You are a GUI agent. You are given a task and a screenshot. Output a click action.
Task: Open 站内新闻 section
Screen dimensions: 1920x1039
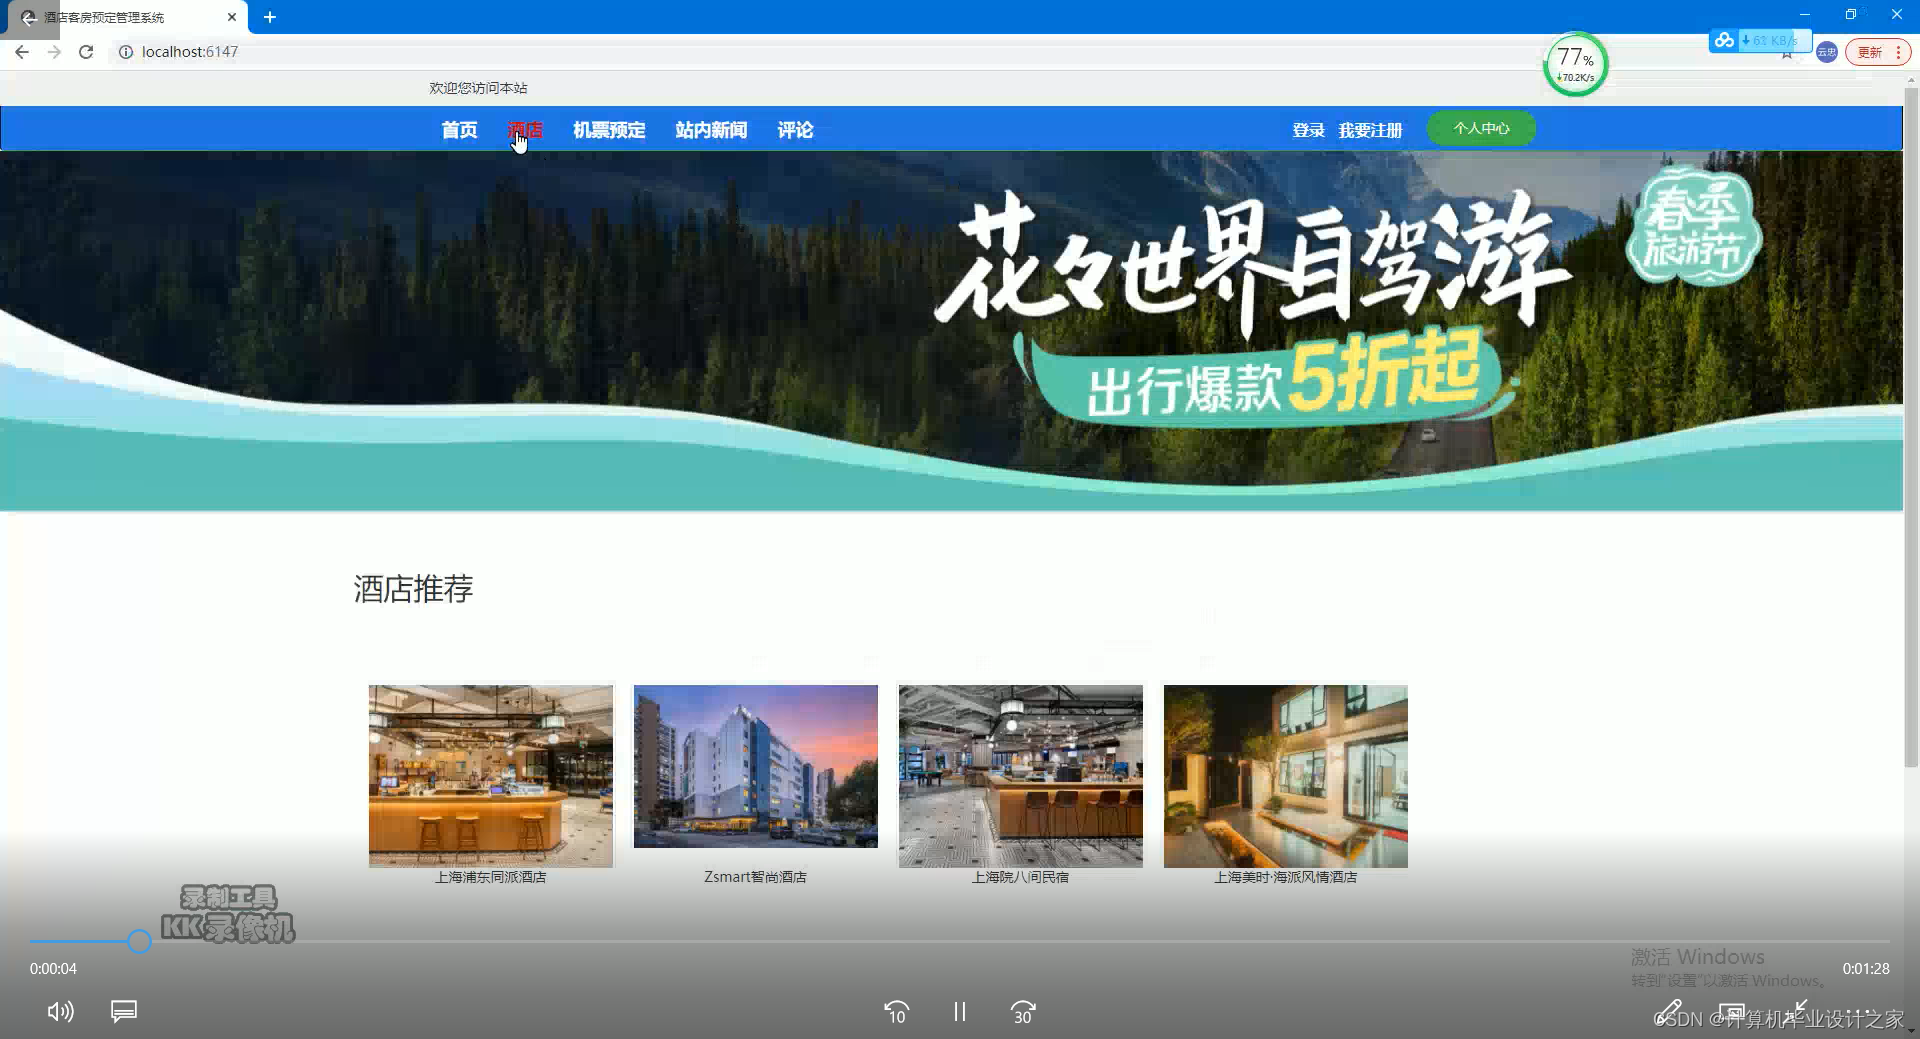[711, 130]
